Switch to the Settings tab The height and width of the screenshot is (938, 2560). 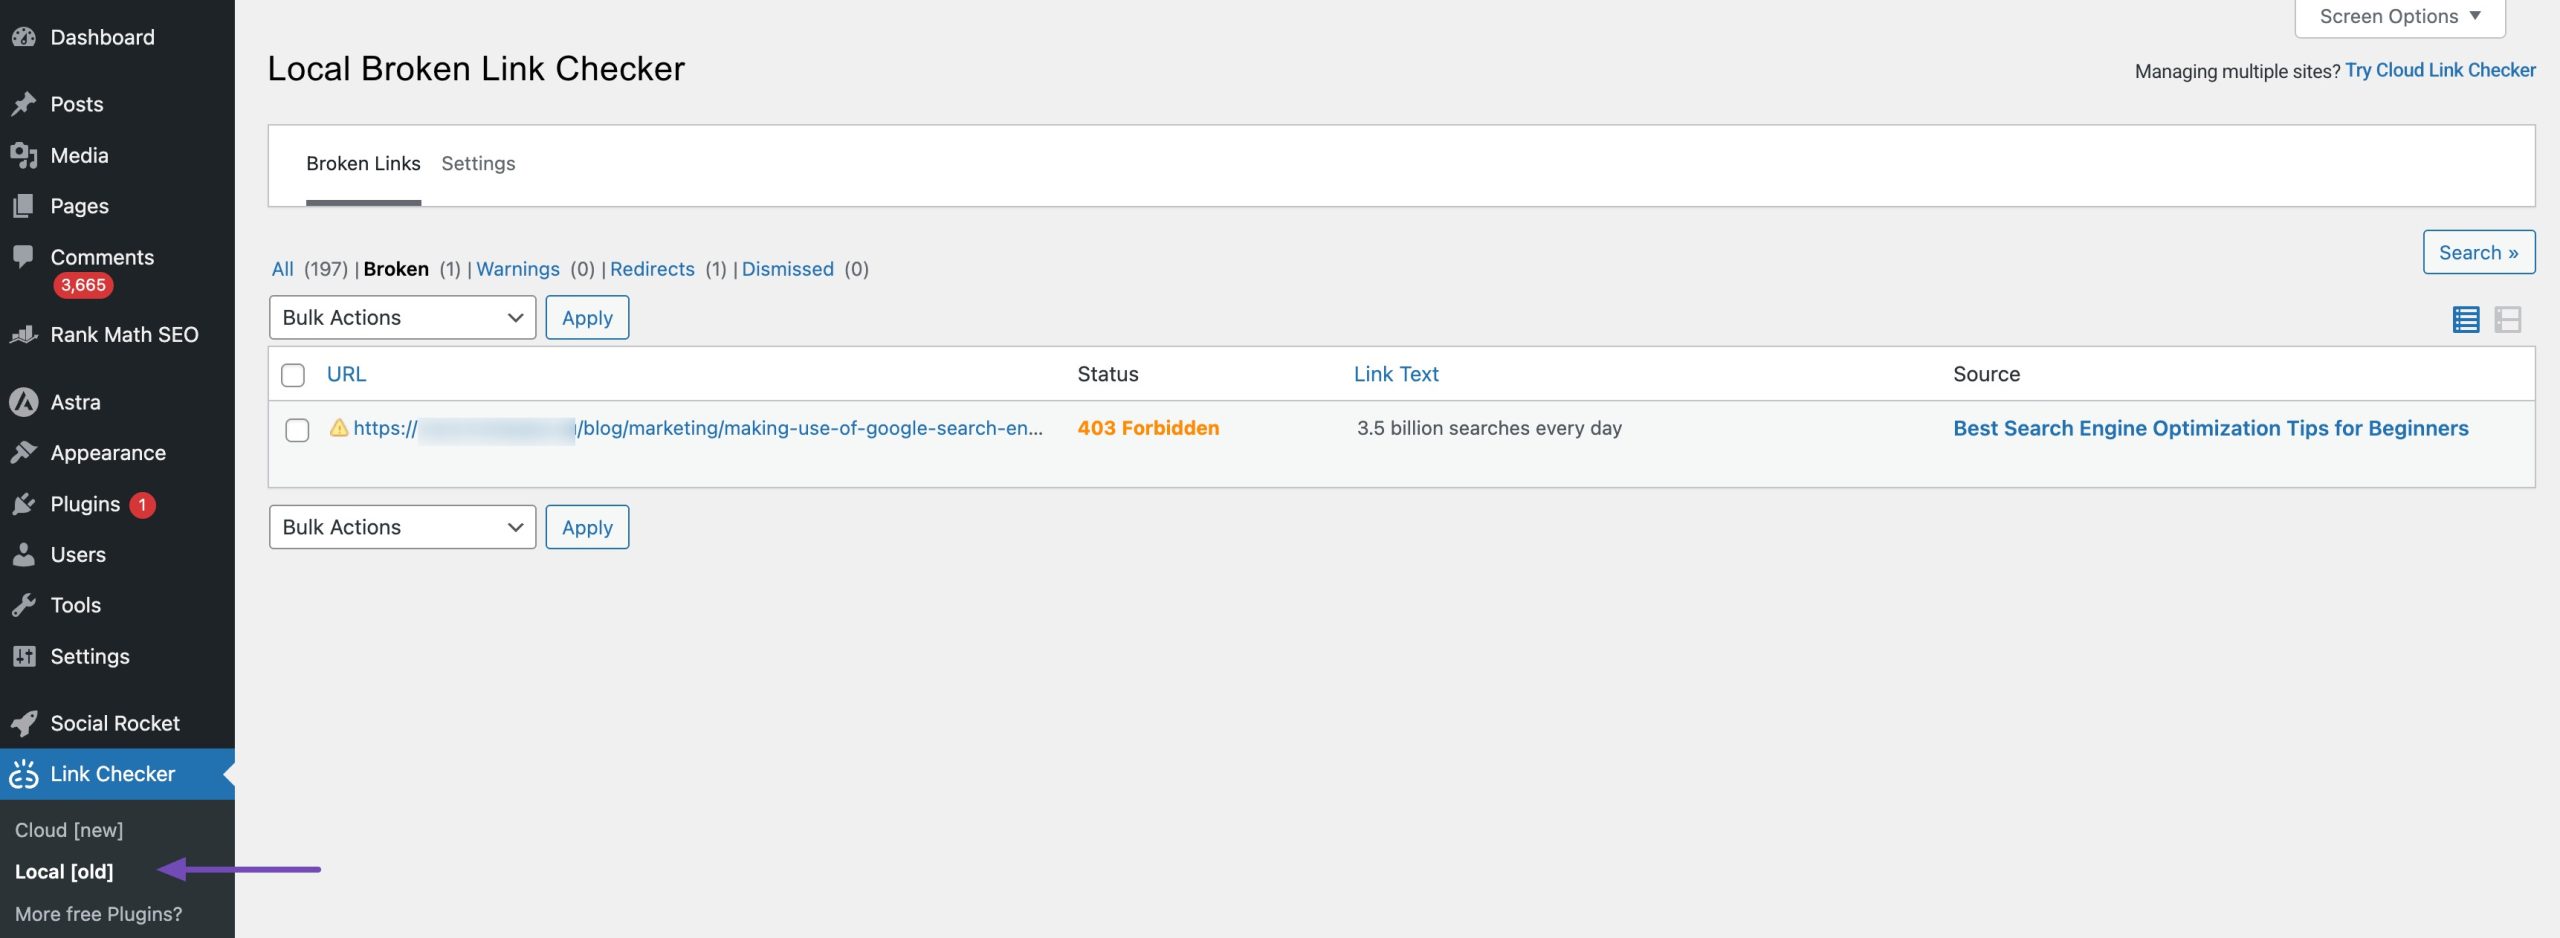coord(478,164)
